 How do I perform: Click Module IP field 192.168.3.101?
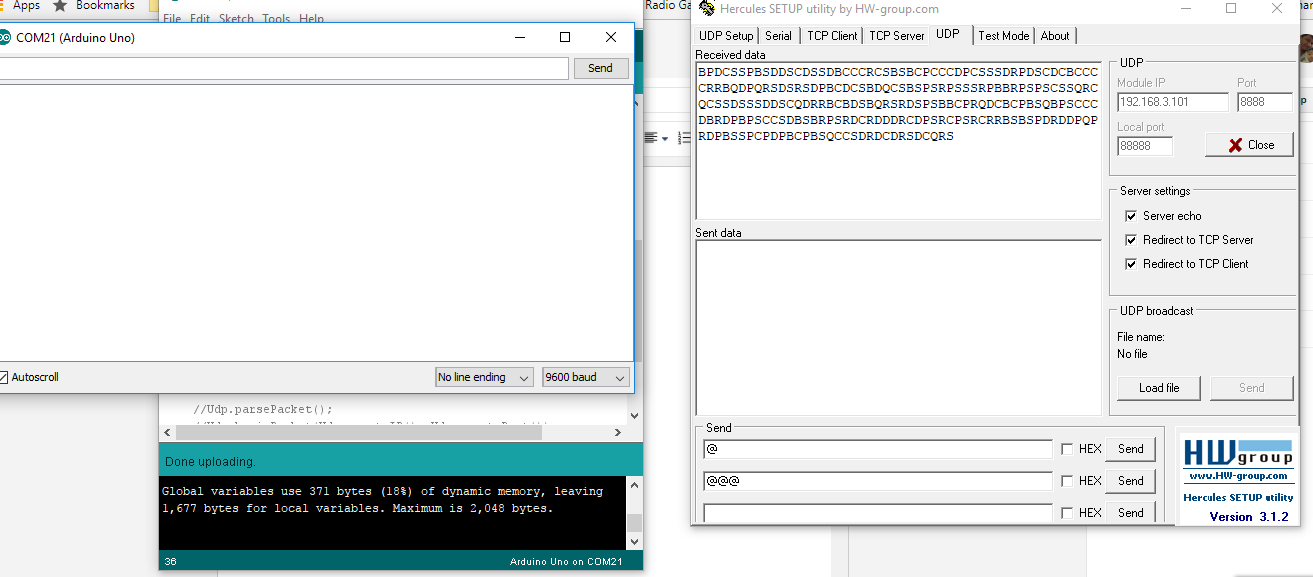(x=1172, y=102)
